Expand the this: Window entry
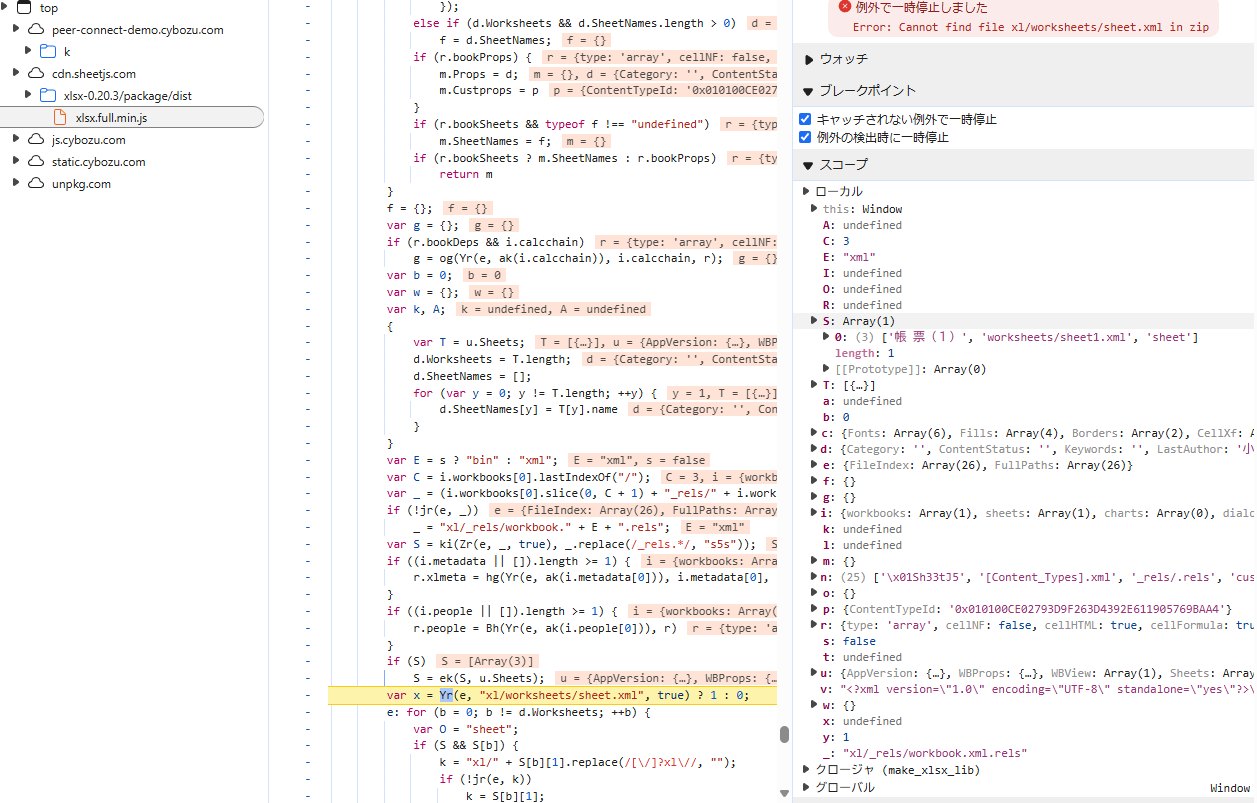The height and width of the screenshot is (803, 1257). pos(815,209)
